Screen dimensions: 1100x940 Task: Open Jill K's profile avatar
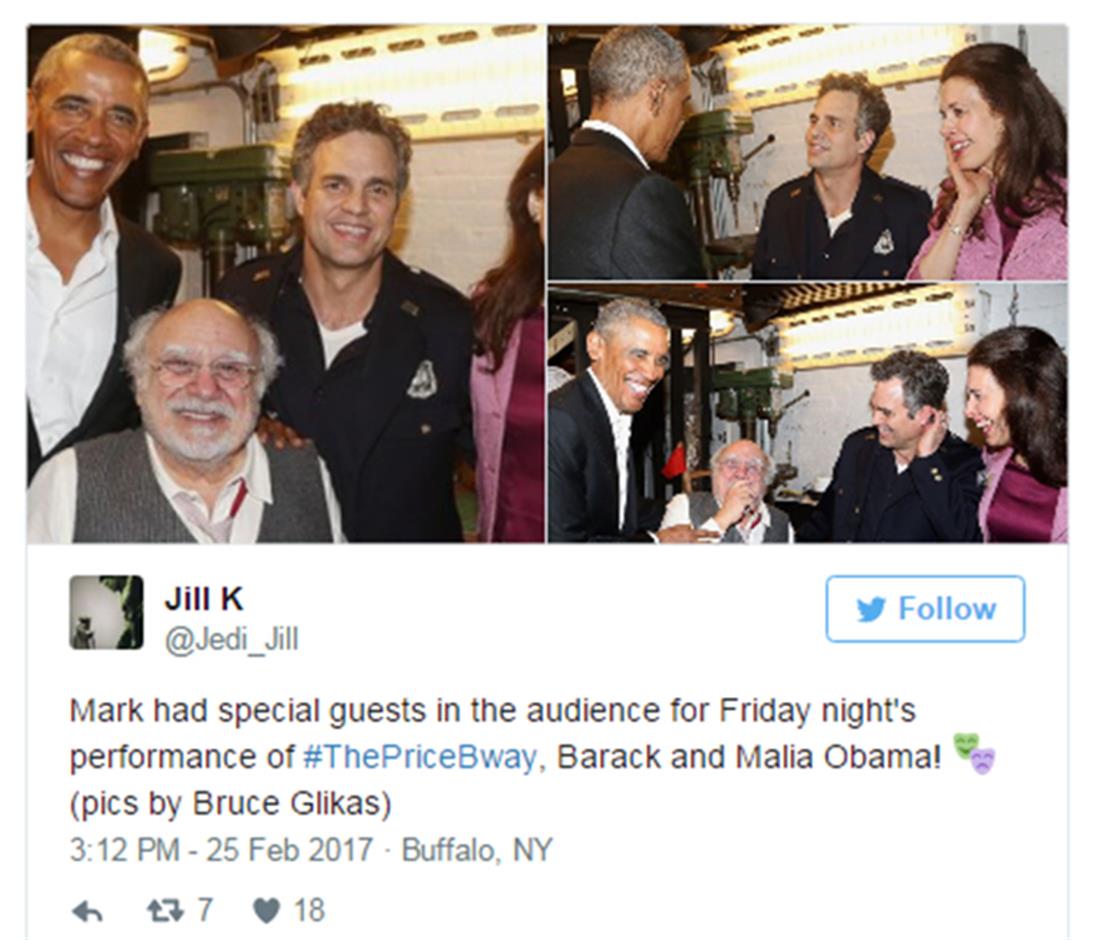point(107,612)
